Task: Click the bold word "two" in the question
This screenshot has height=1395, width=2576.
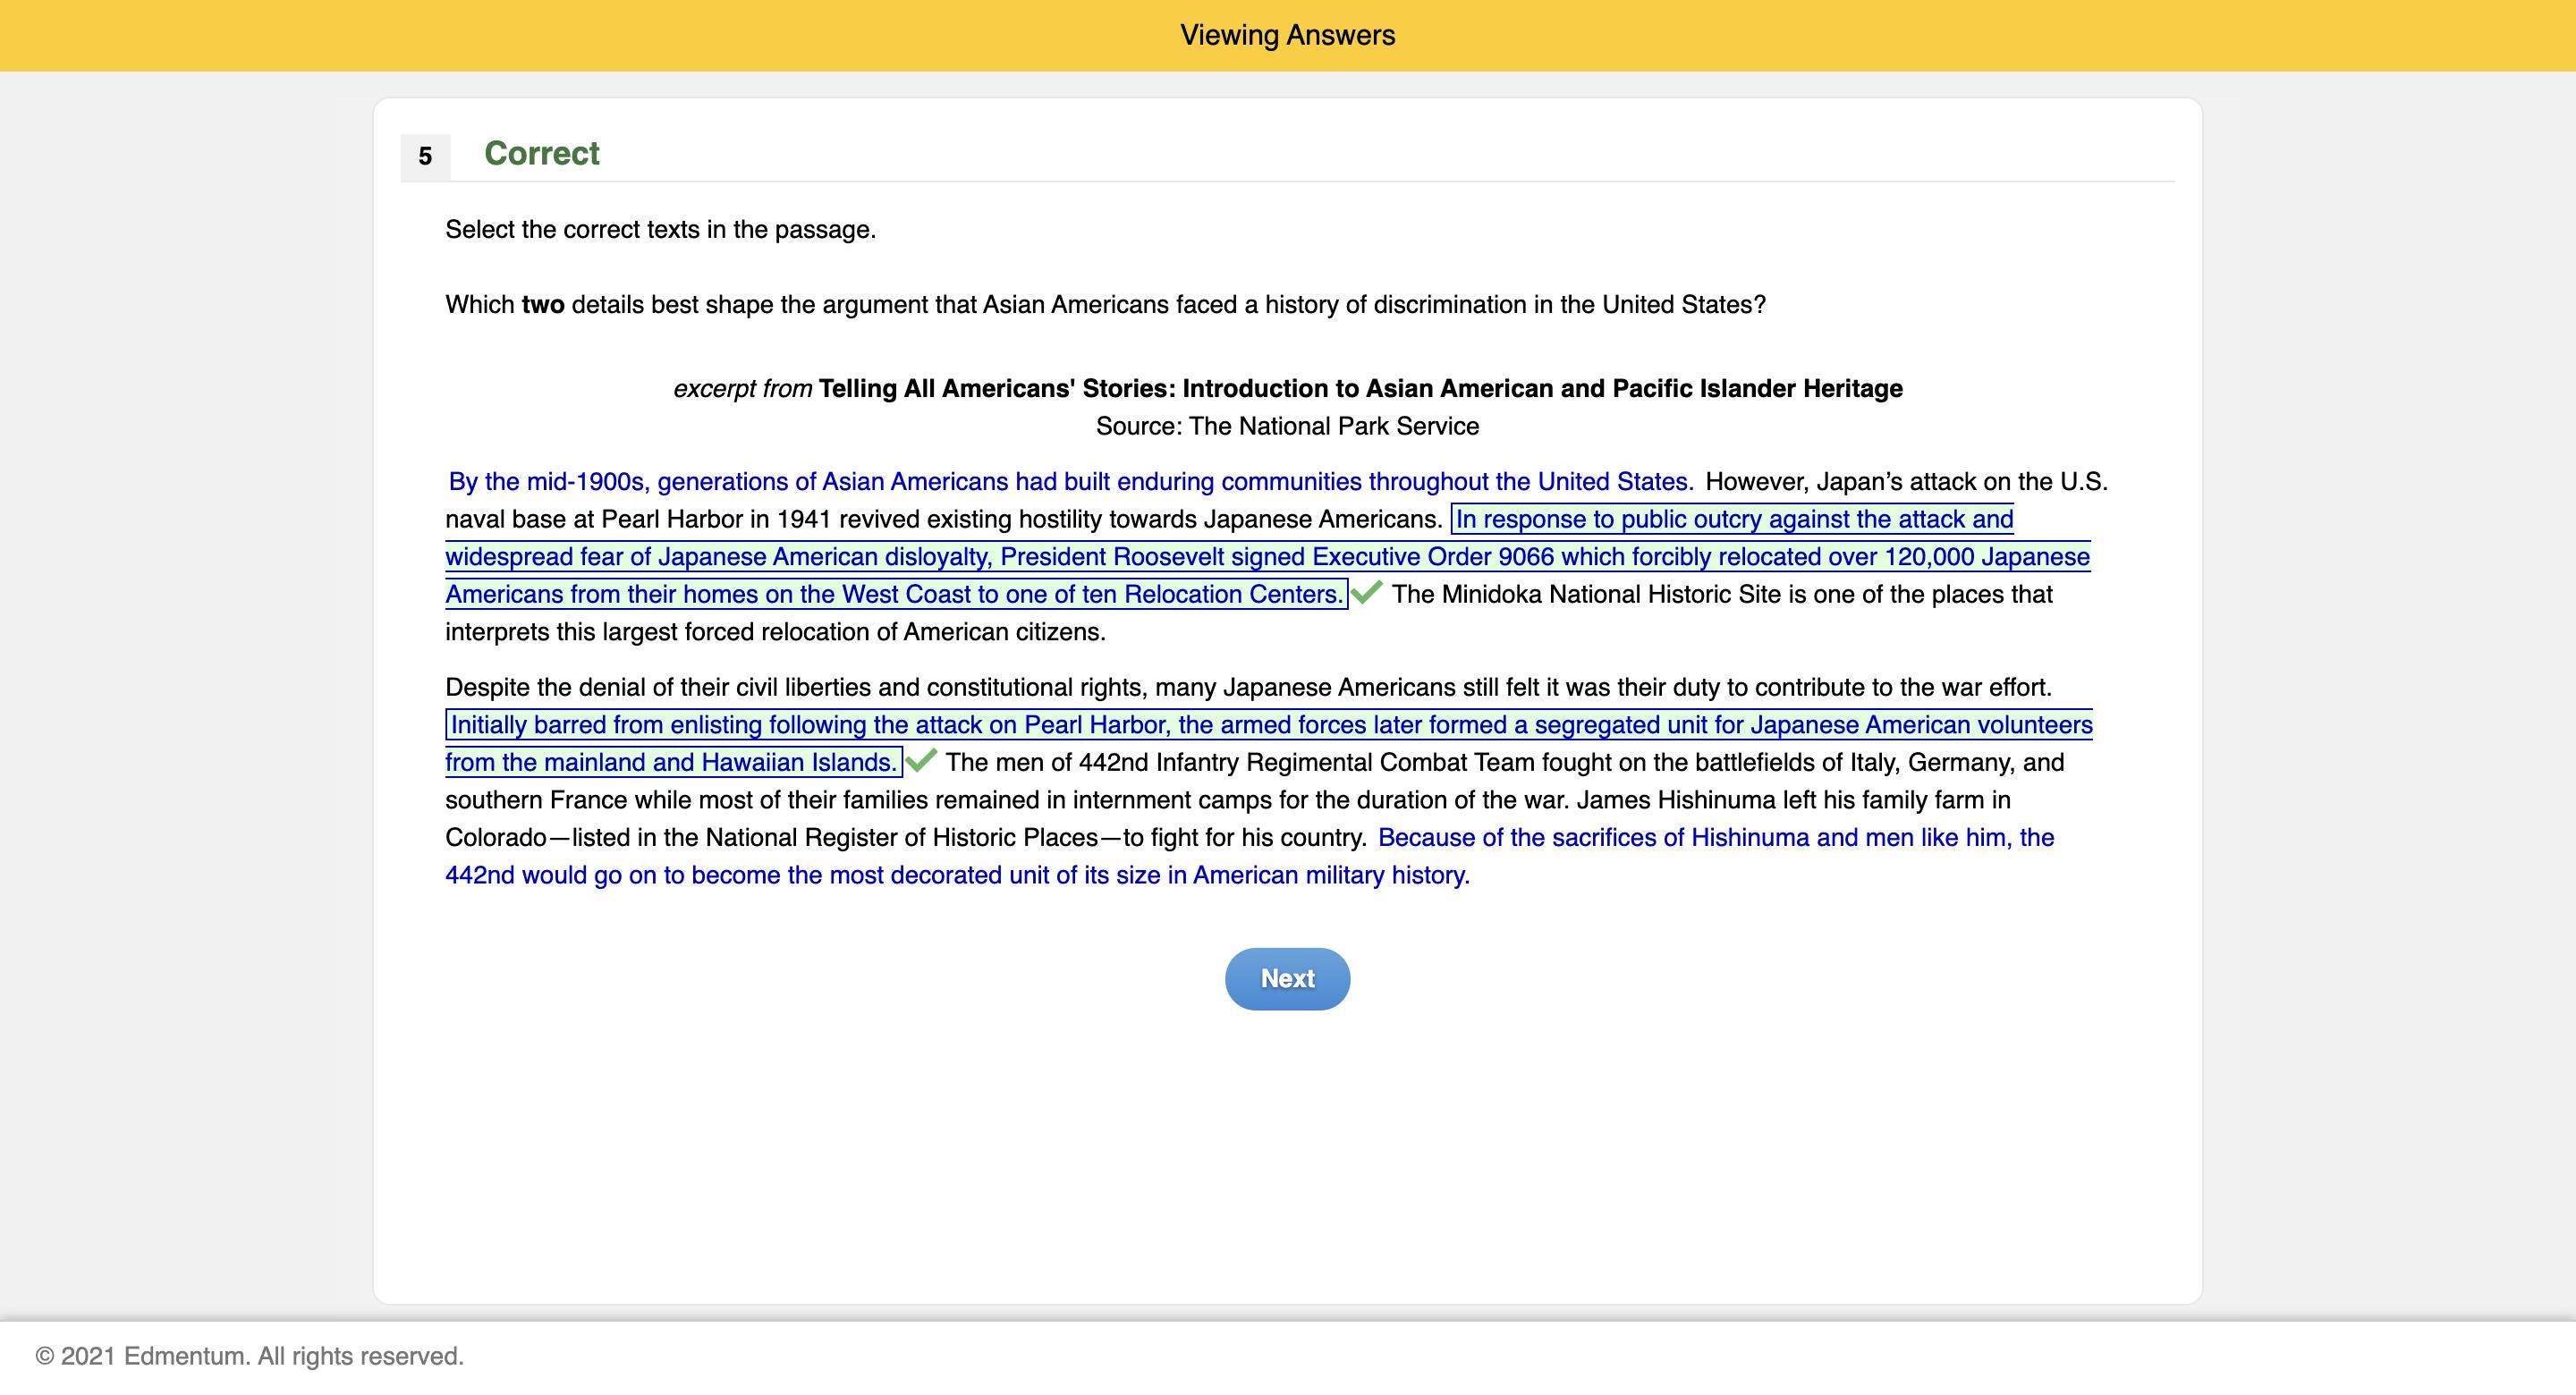Action: (542, 305)
